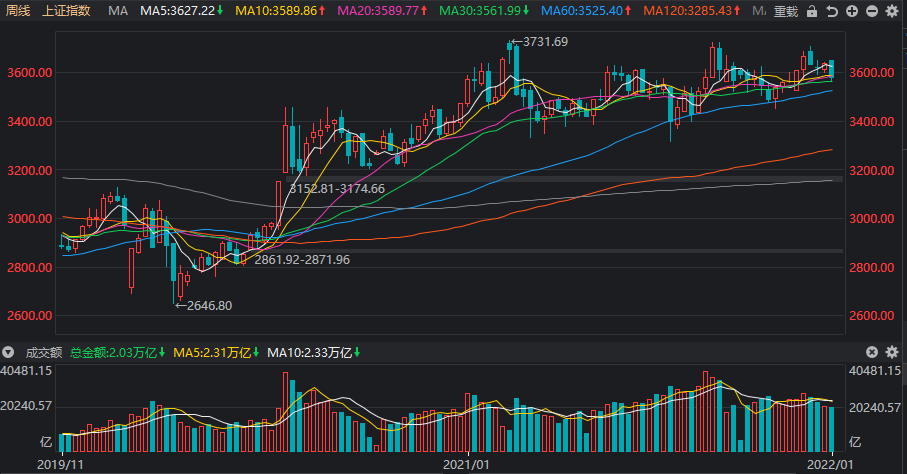Toggle the chart lock icon
907x474 pixels.
812,11
